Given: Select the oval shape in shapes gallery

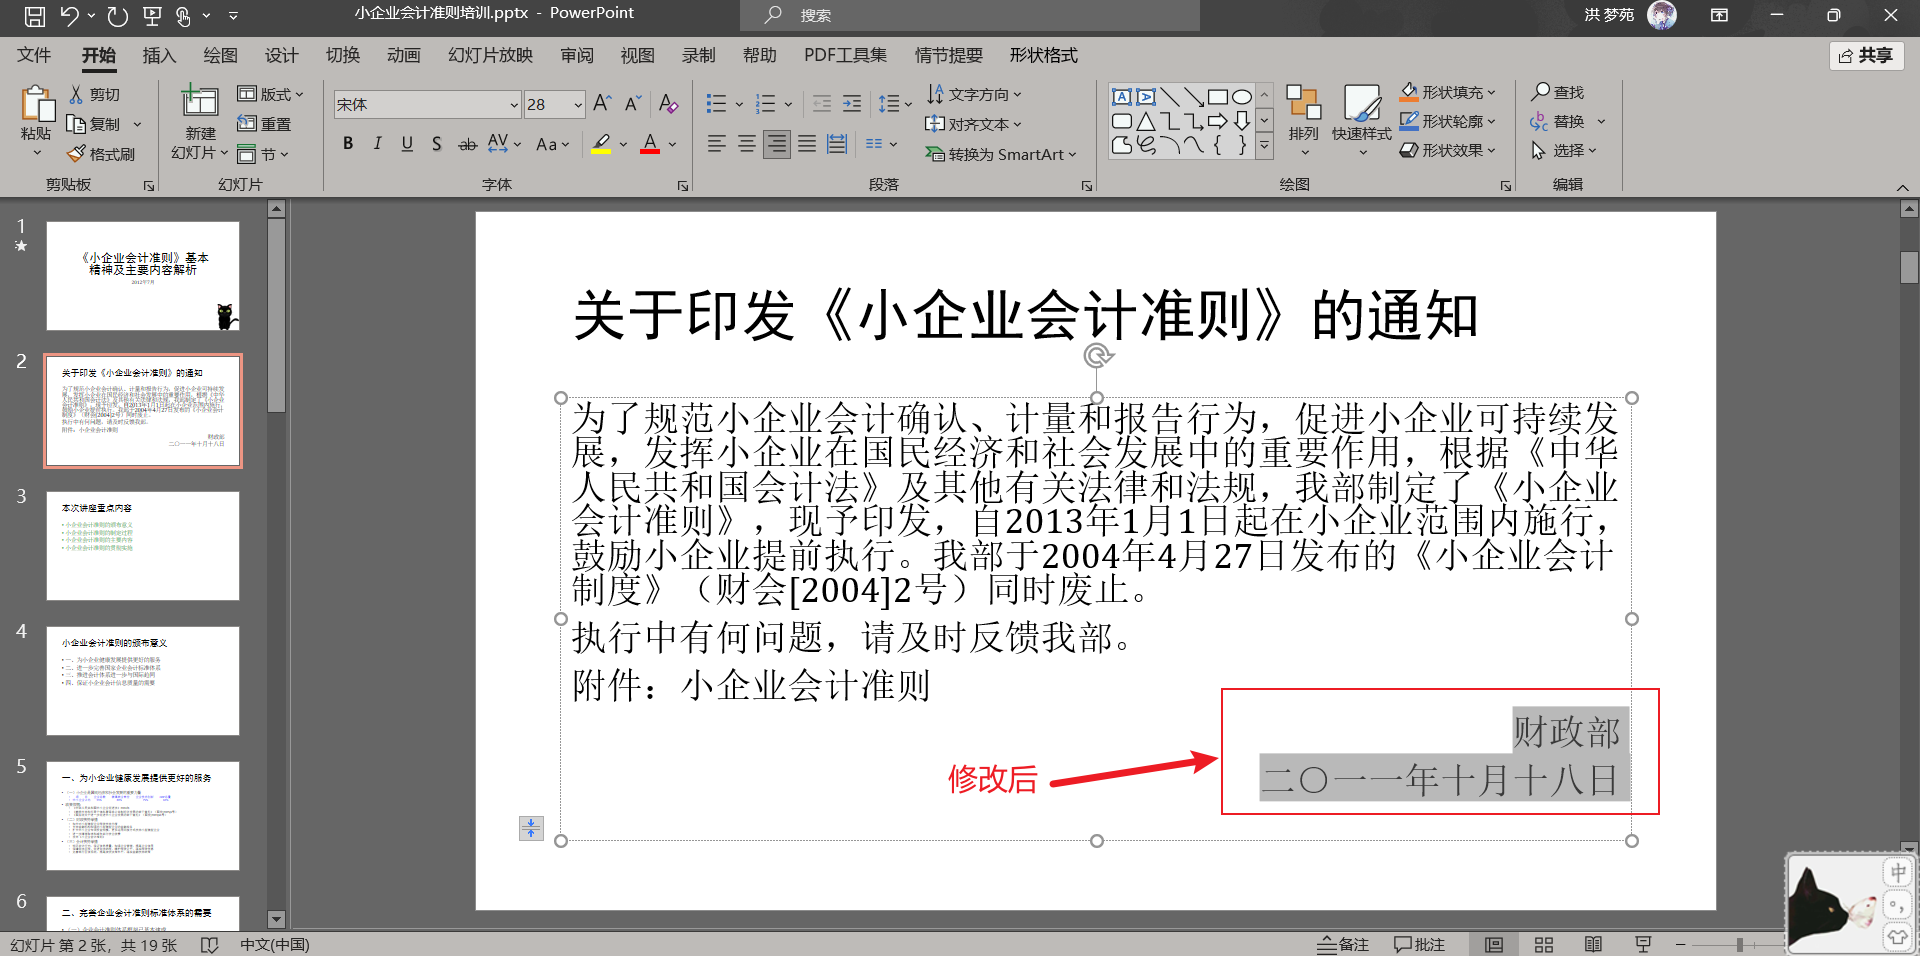Looking at the screenshot, I should tap(1241, 97).
